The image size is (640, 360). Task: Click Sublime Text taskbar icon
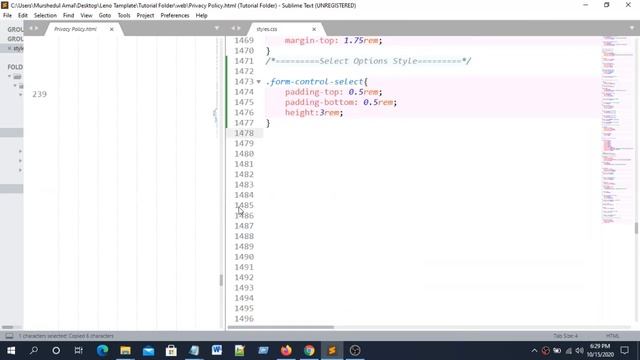pyautogui.click(x=332, y=351)
